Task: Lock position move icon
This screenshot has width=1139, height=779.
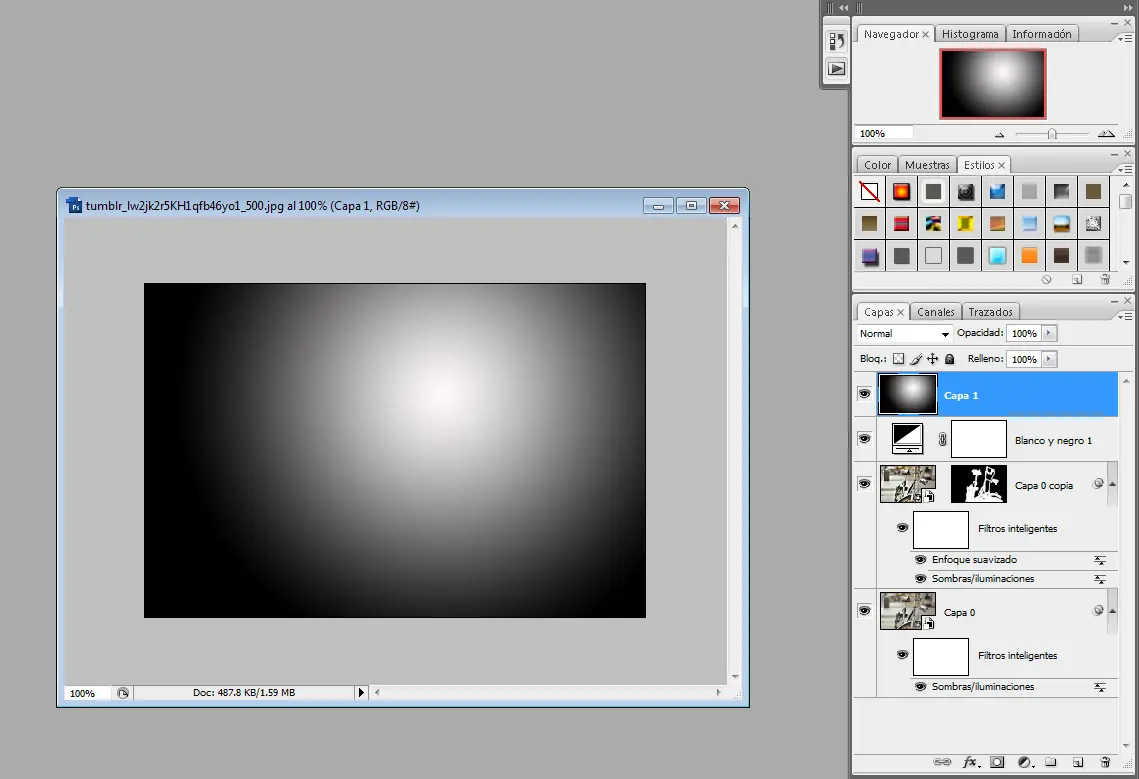Action: click(x=933, y=359)
